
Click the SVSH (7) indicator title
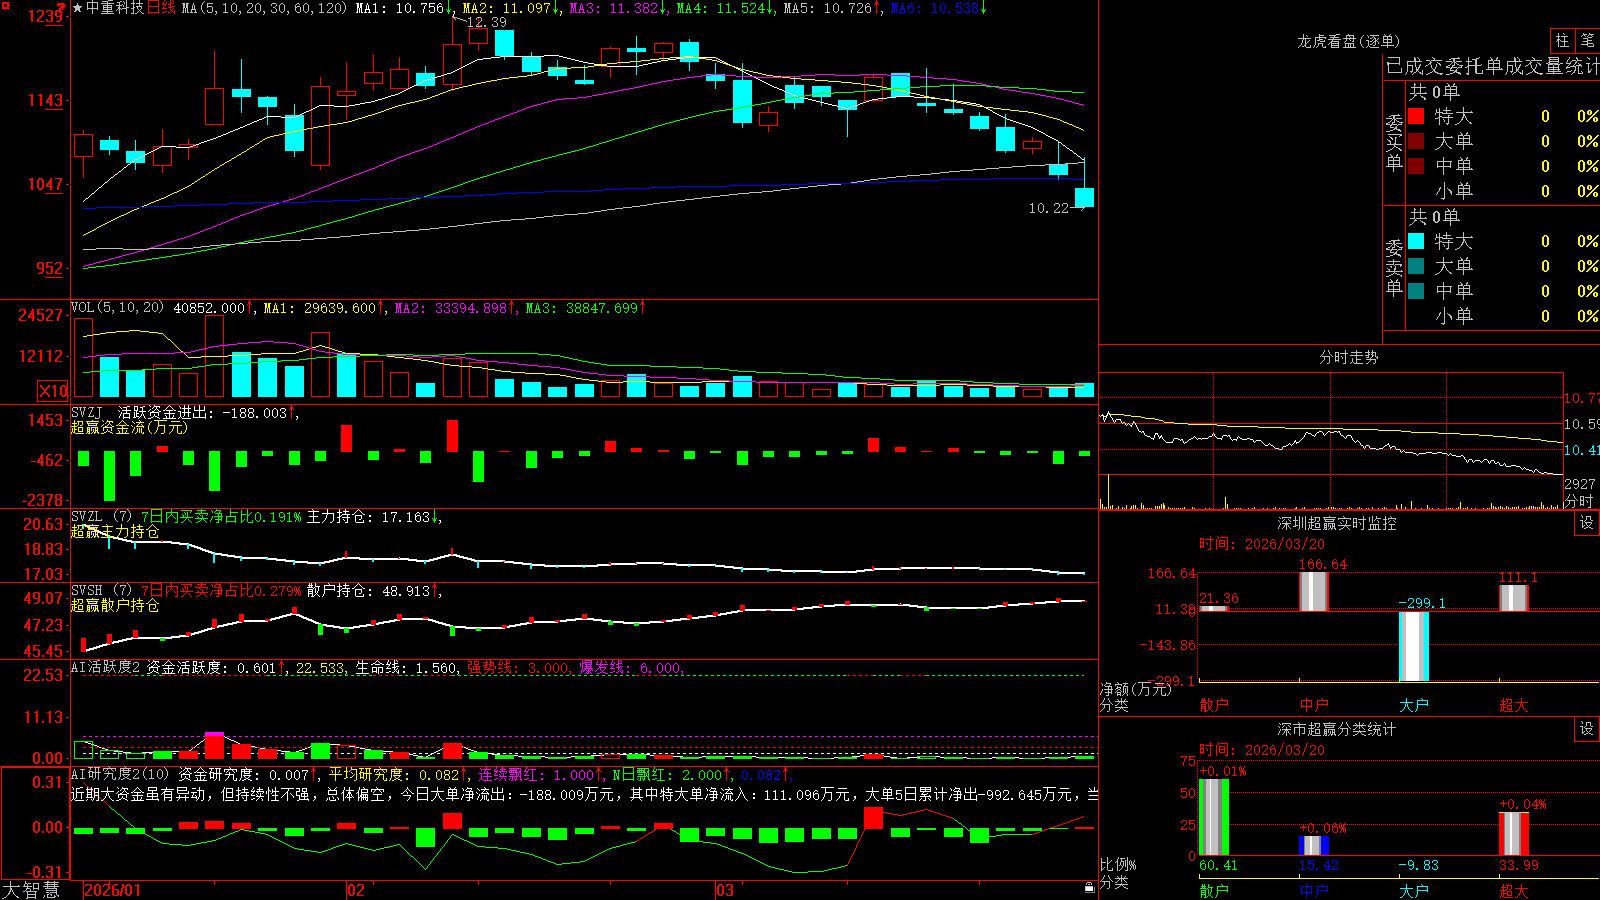click(102, 591)
